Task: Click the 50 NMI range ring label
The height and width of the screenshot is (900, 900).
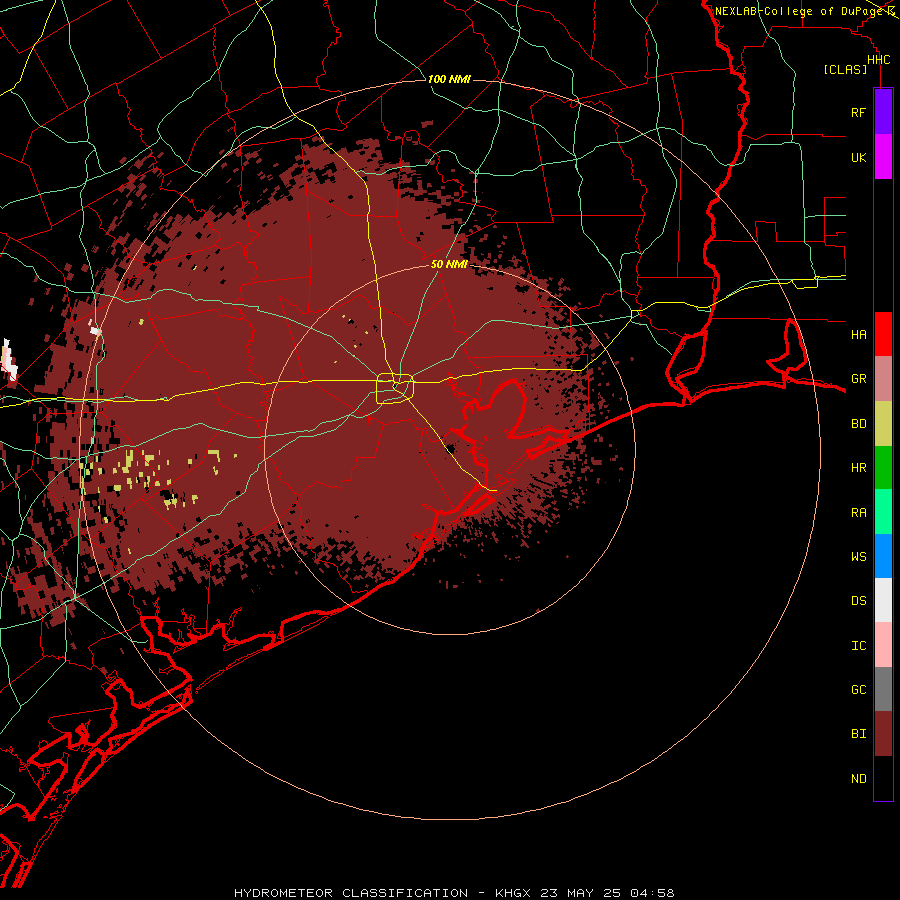Action: [x=449, y=264]
